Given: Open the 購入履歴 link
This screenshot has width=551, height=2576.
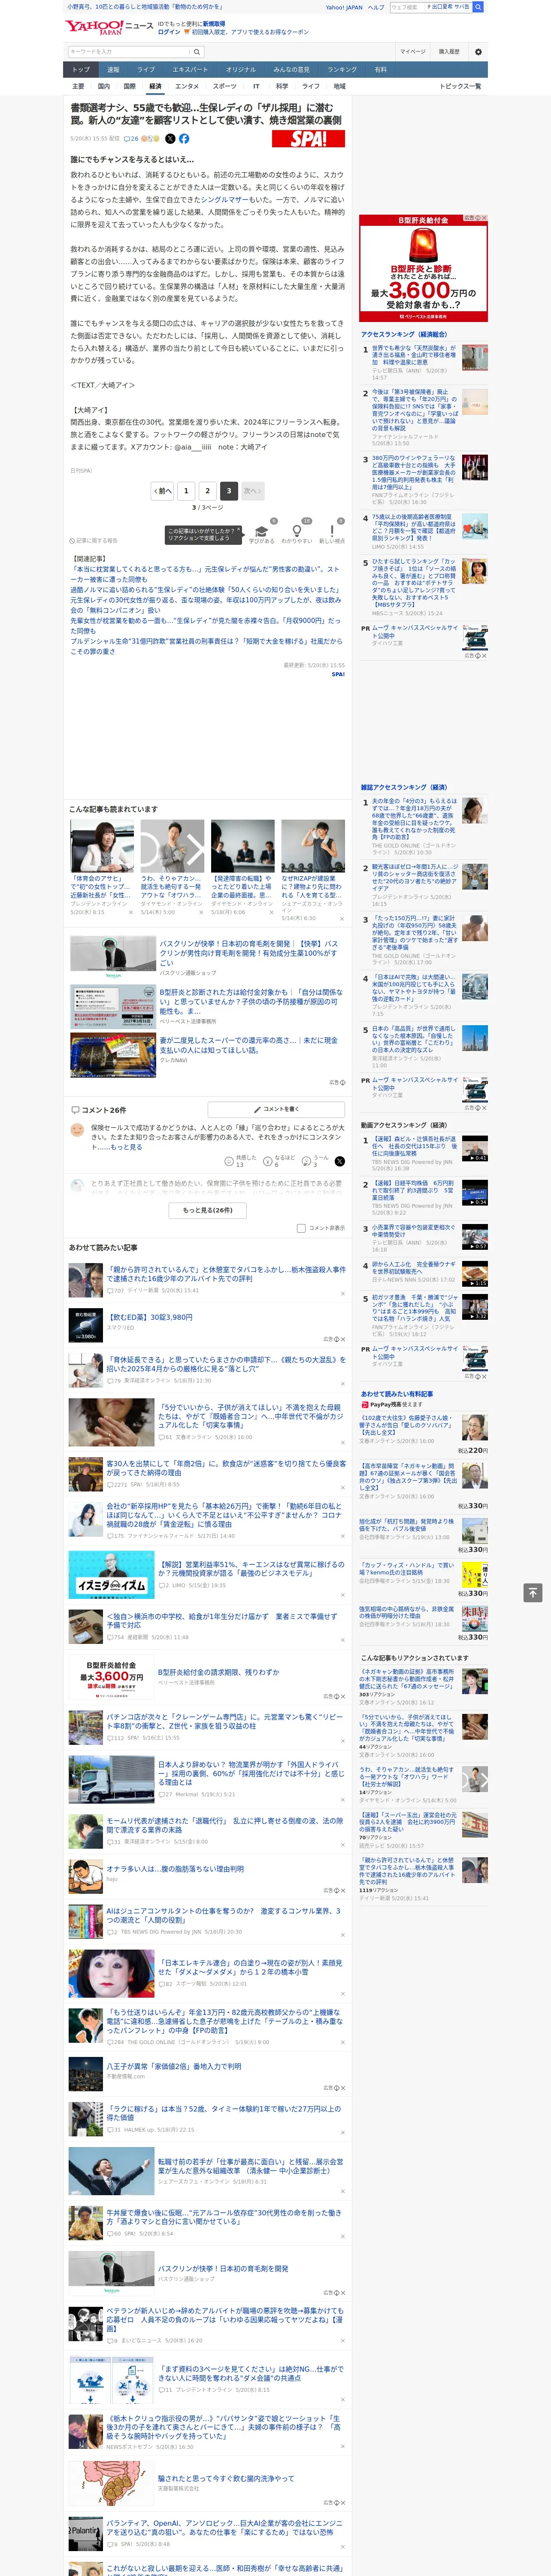Looking at the screenshot, I should 449,52.
